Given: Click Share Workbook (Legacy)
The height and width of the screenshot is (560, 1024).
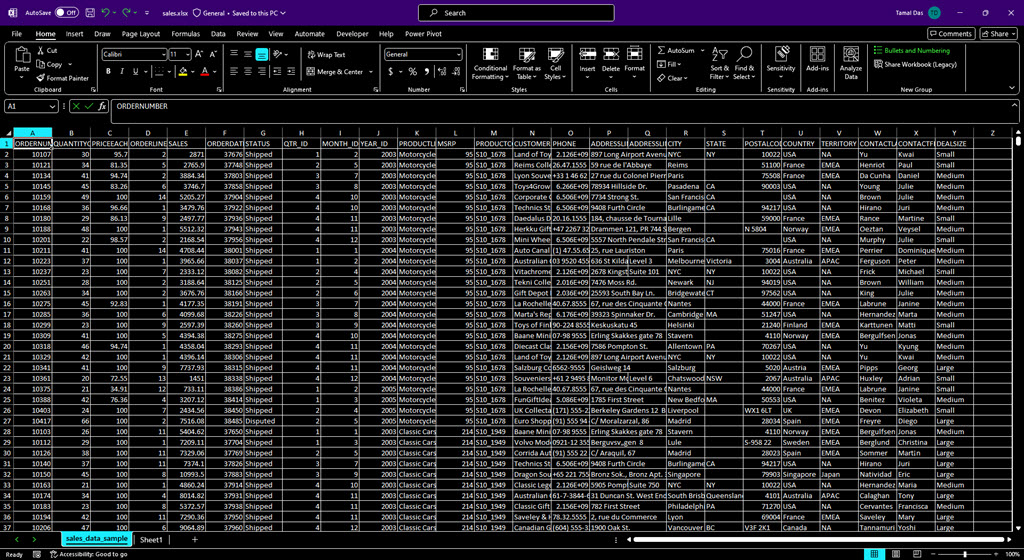Looking at the screenshot, I should point(916,64).
